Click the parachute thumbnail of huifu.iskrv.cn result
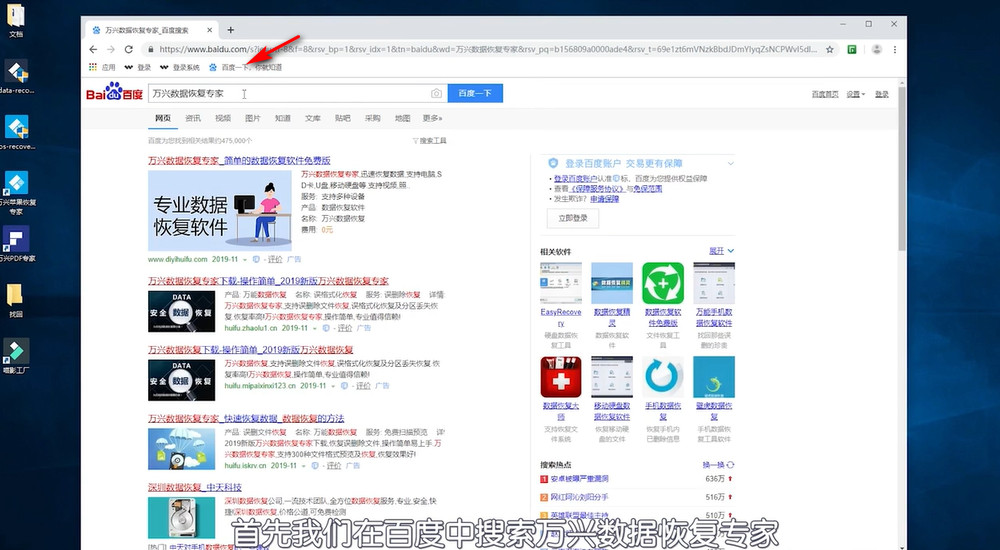The width and height of the screenshot is (1000, 550). point(182,449)
